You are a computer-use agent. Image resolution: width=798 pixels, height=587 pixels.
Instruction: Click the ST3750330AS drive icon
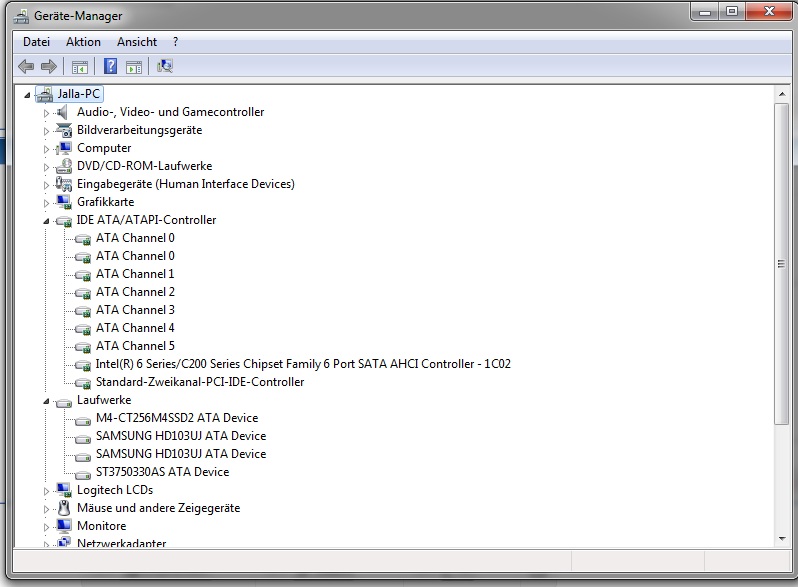pyautogui.click(x=83, y=474)
